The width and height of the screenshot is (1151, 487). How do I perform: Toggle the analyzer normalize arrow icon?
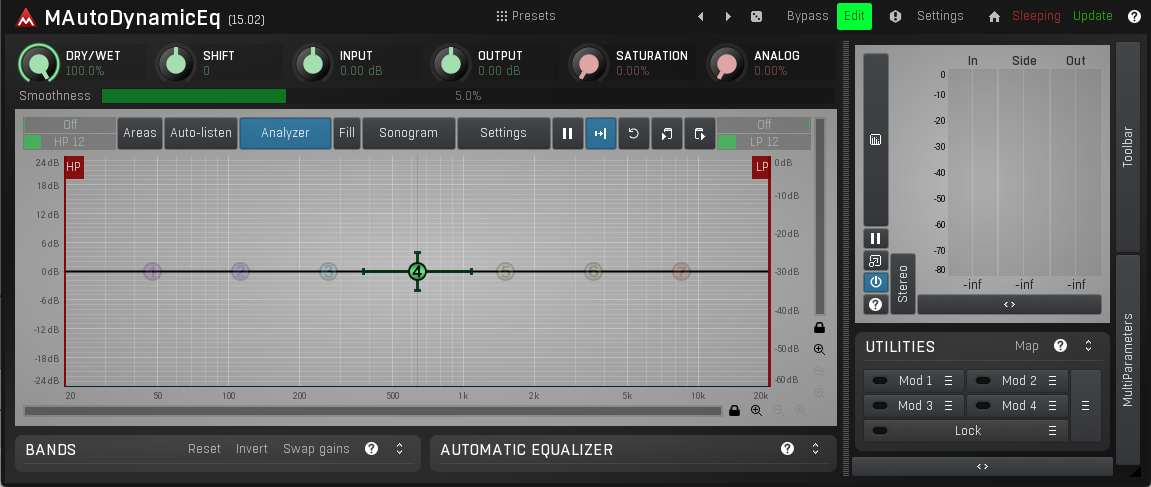click(600, 133)
